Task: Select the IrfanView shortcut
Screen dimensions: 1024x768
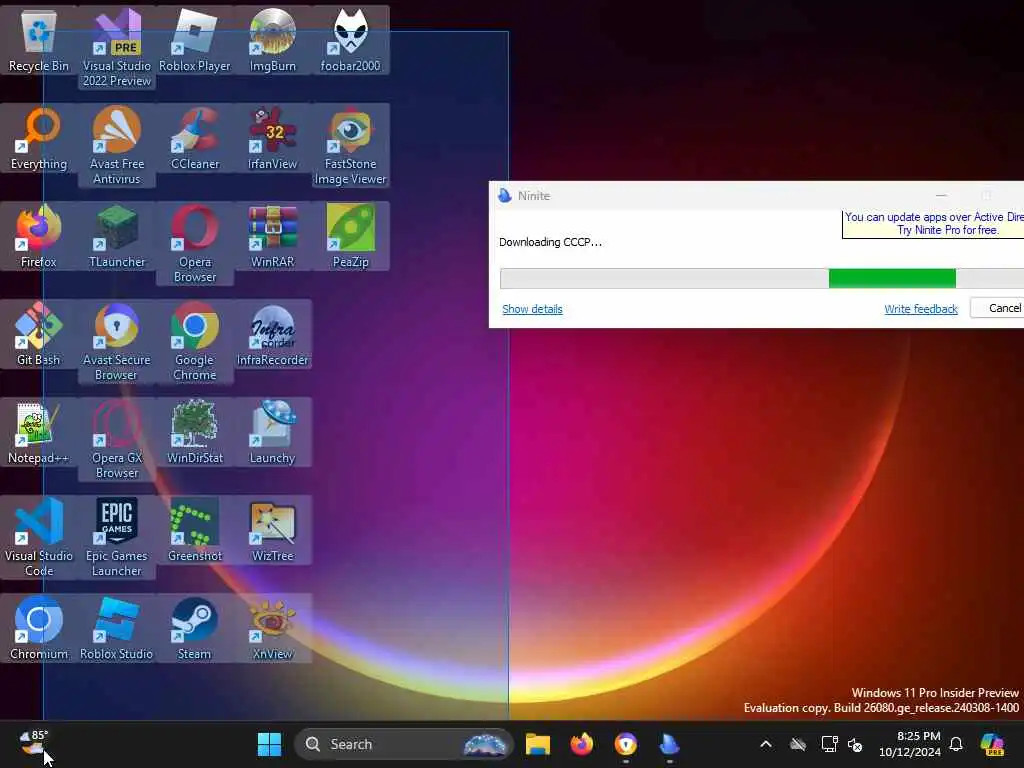Action: pyautogui.click(x=272, y=138)
